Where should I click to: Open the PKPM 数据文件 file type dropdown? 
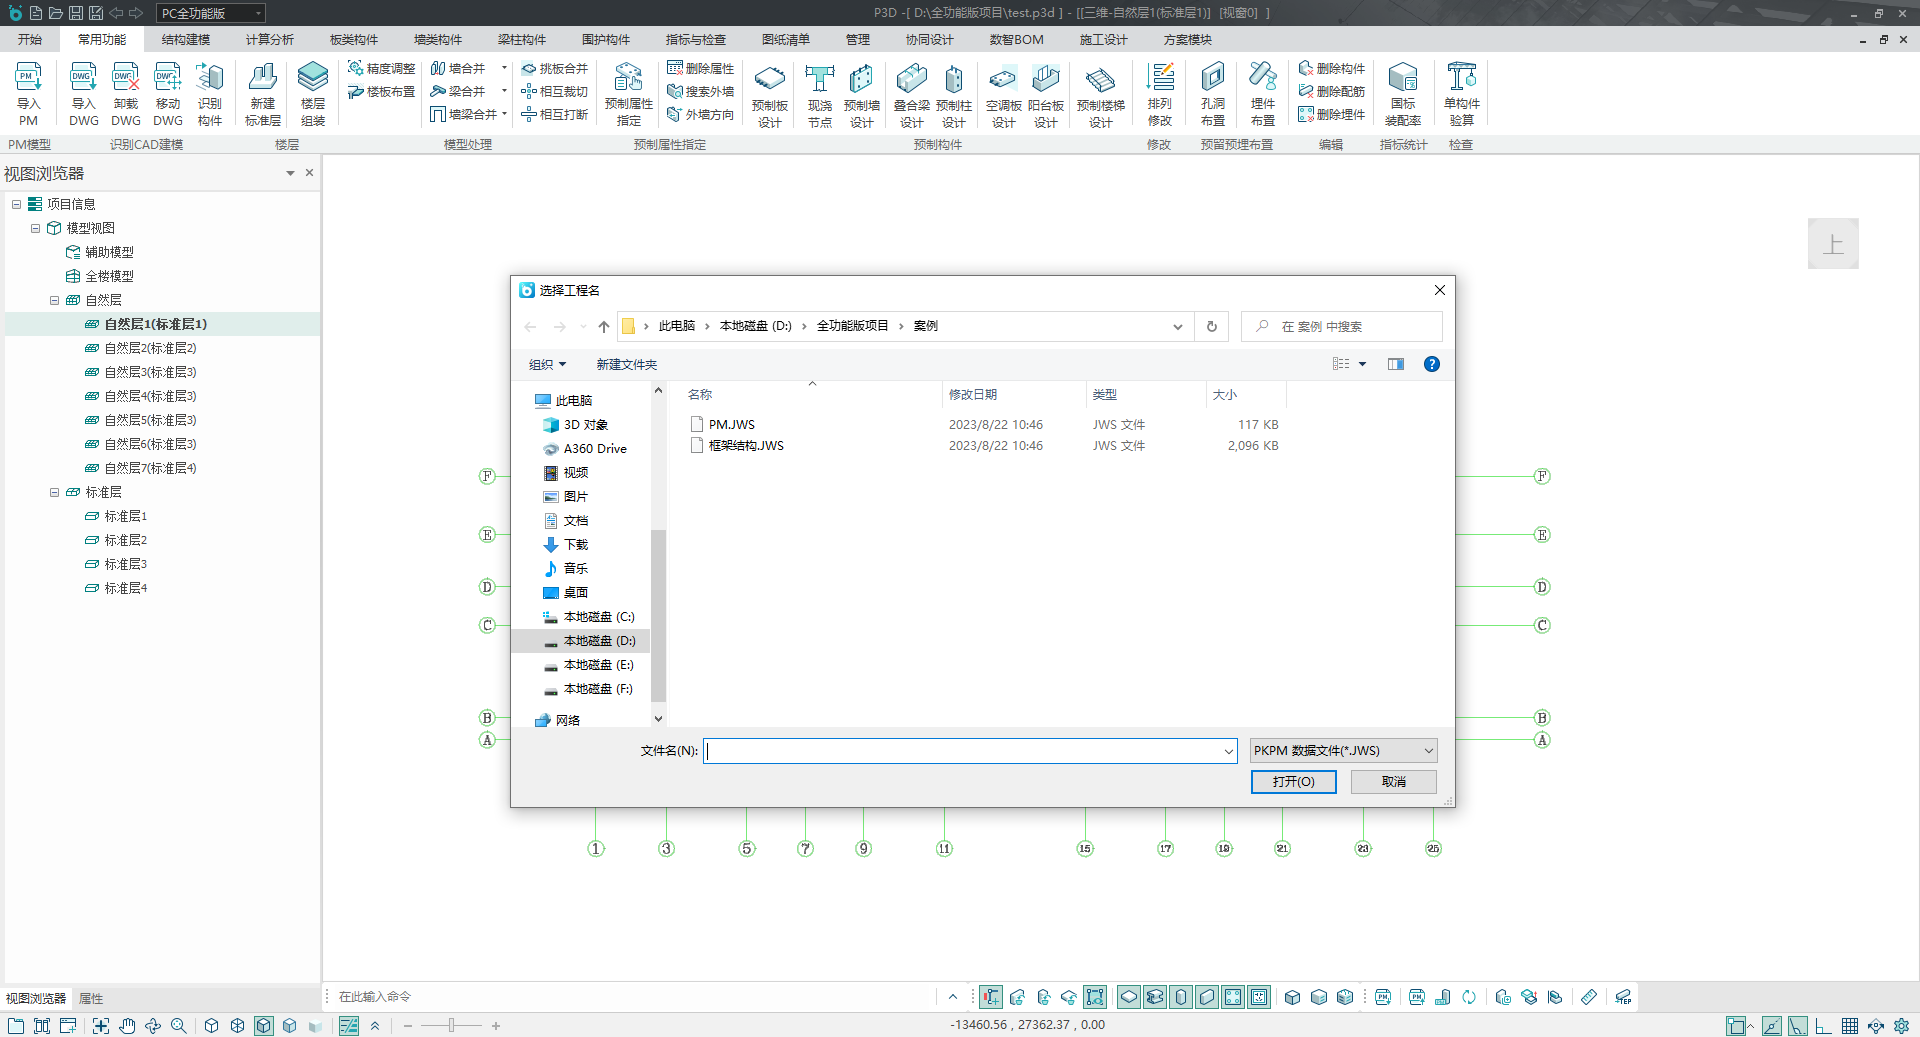1343,750
